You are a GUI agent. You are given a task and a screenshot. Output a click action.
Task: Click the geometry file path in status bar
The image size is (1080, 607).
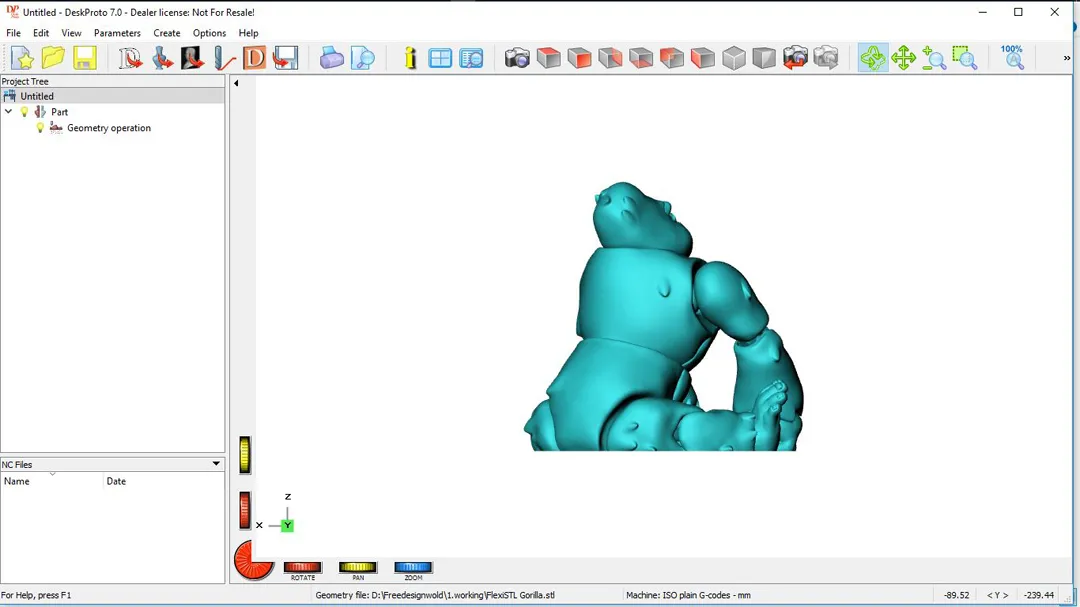click(435, 595)
